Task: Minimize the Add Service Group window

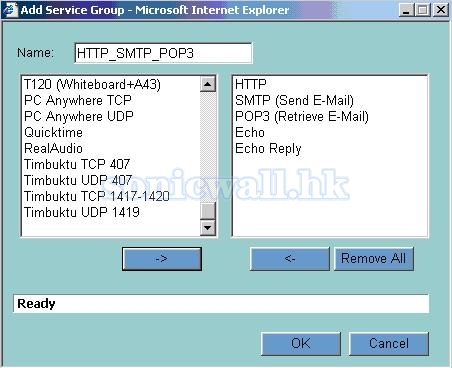Action: pyautogui.click(x=406, y=10)
